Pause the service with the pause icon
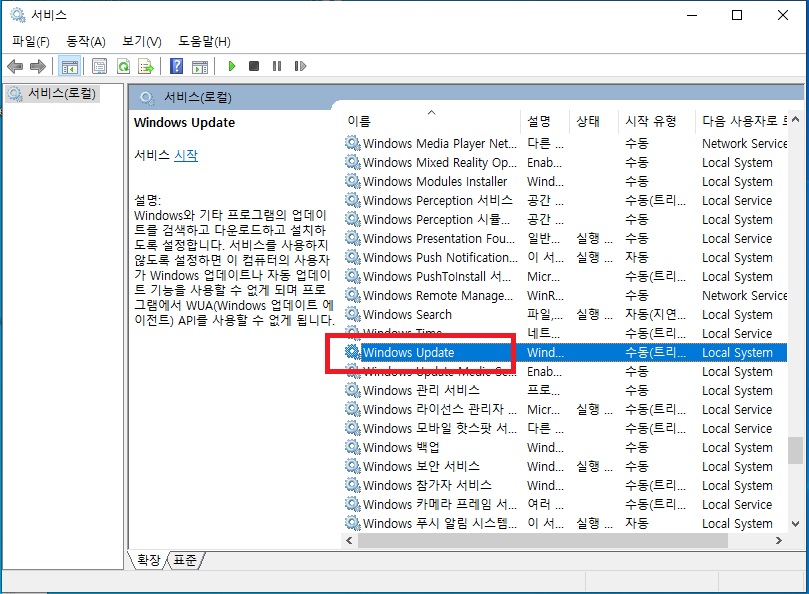 (x=277, y=66)
